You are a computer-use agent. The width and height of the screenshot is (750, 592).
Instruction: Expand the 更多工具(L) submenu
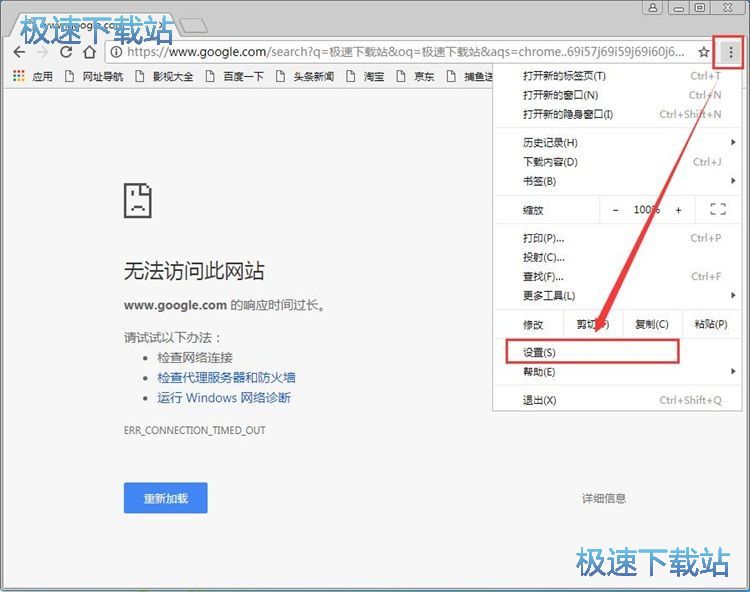coord(617,296)
